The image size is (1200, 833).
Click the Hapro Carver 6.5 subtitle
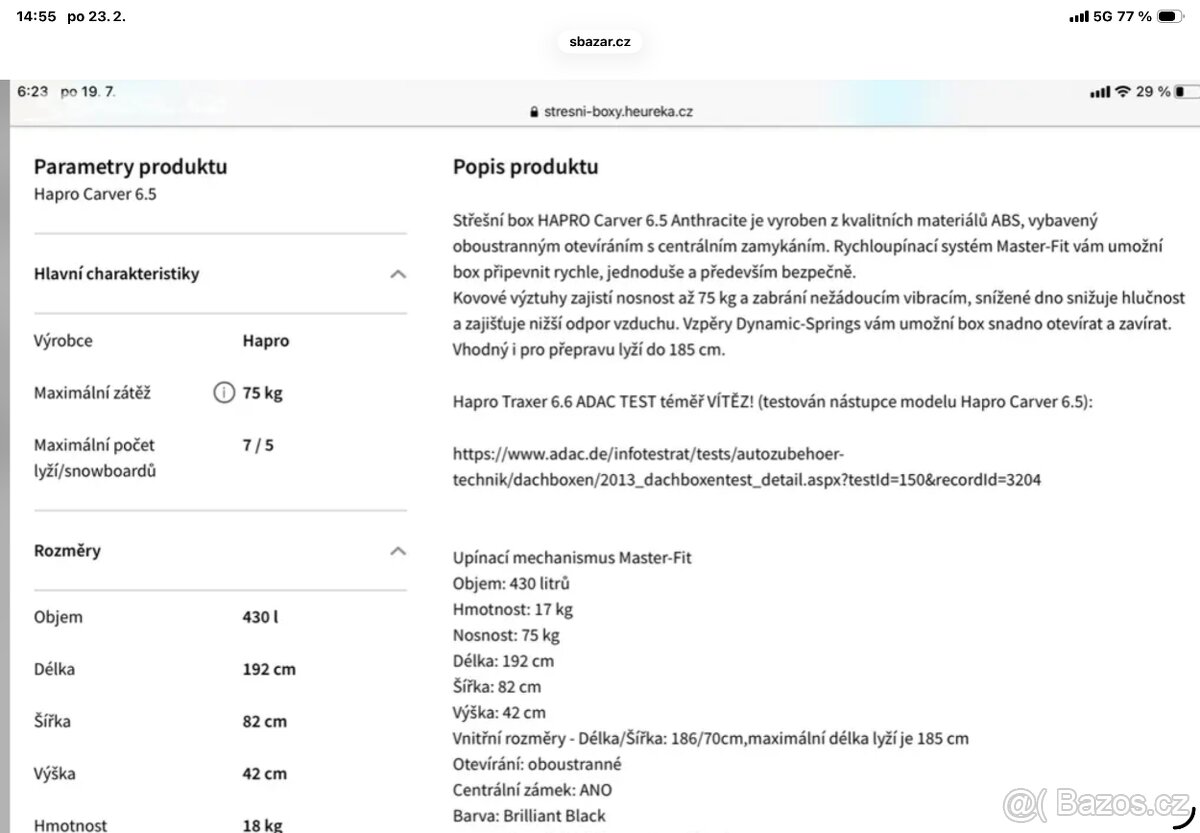(95, 194)
